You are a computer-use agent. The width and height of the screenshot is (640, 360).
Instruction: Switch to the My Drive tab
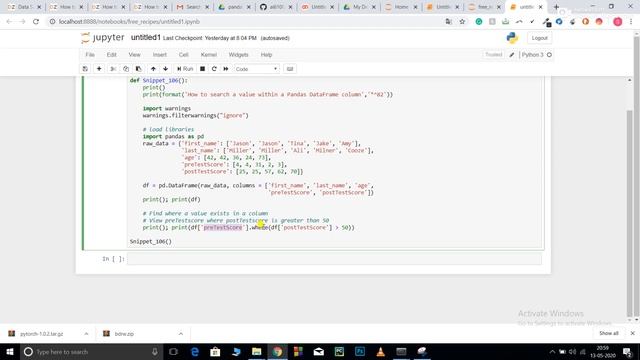tap(361, 7)
